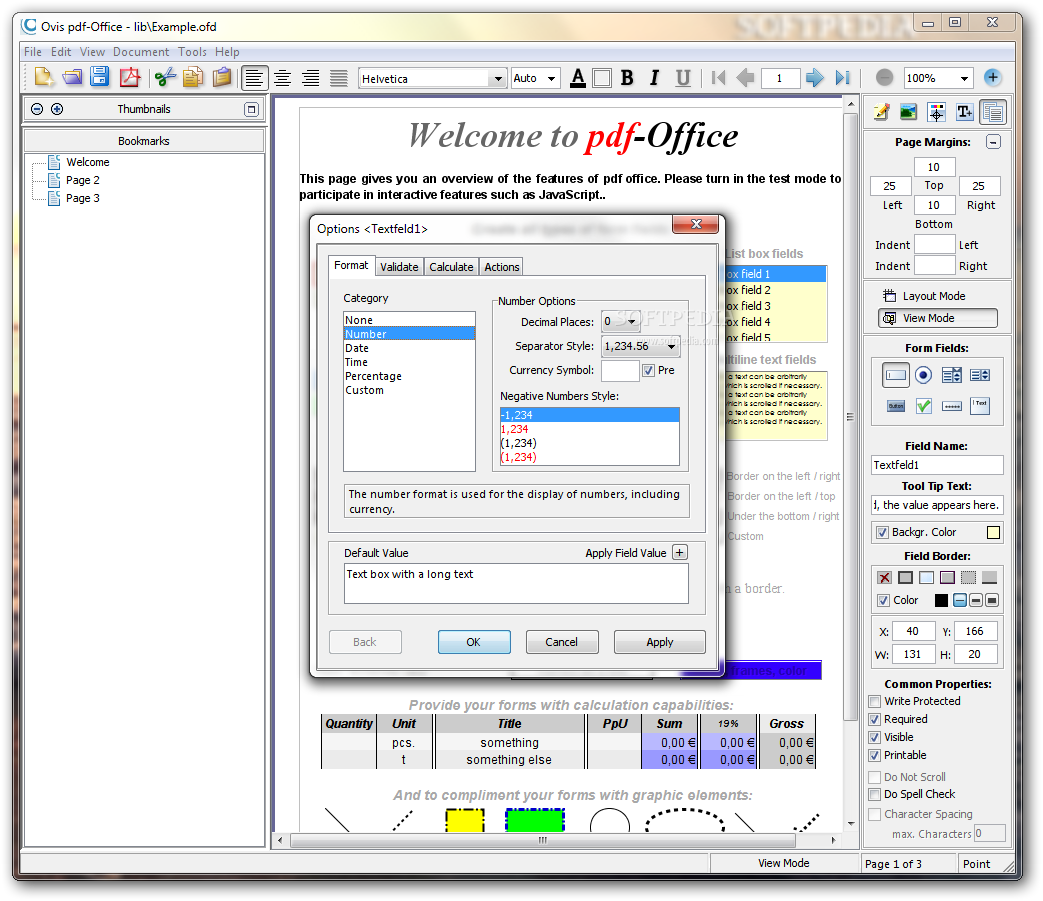This screenshot has width=1043, height=901.
Task: Choose the checkbox form field tool
Action: (x=923, y=406)
